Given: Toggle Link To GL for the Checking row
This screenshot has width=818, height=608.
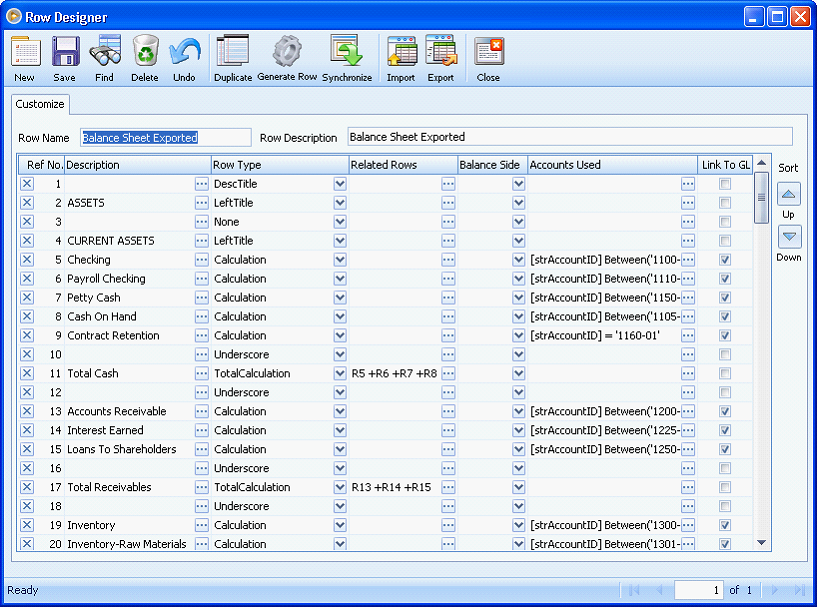Looking at the screenshot, I should coord(723,260).
